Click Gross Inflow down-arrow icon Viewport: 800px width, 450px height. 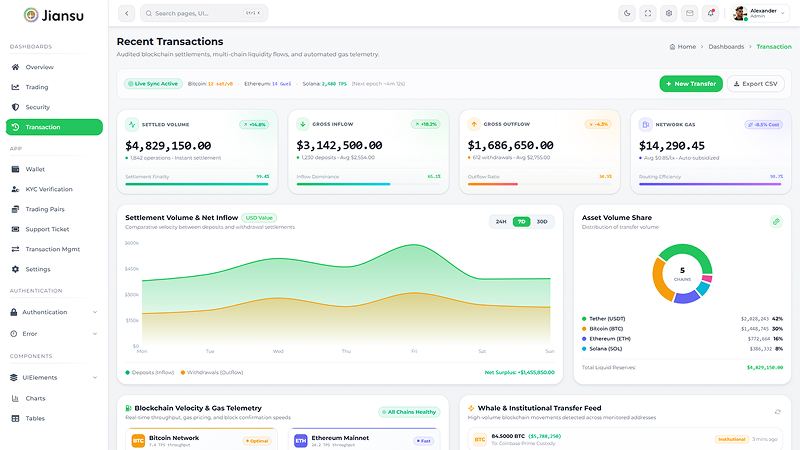(x=303, y=124)
